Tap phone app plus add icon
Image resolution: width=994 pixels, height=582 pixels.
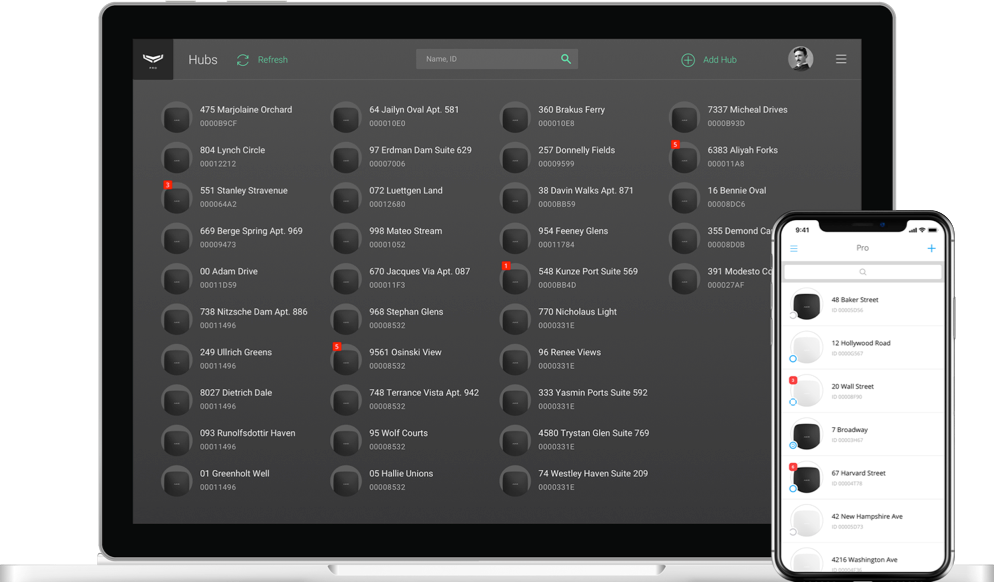[931, 248]
